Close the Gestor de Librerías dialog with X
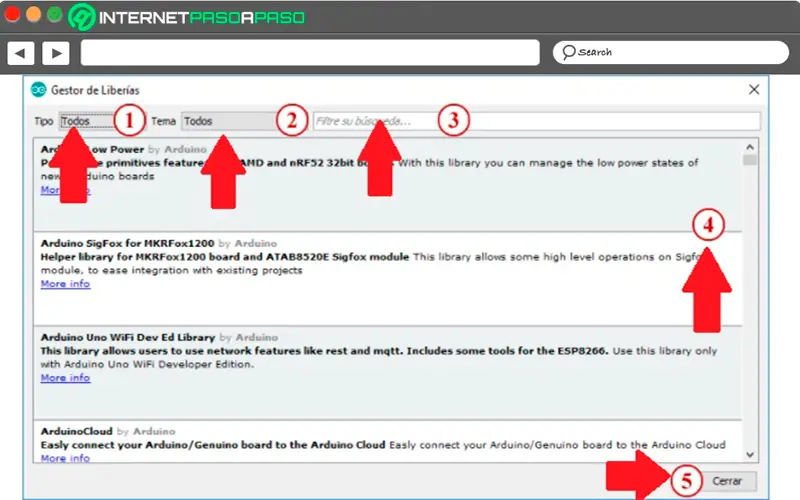The height and width of the screenshot is (500, 800). point(754,90)
